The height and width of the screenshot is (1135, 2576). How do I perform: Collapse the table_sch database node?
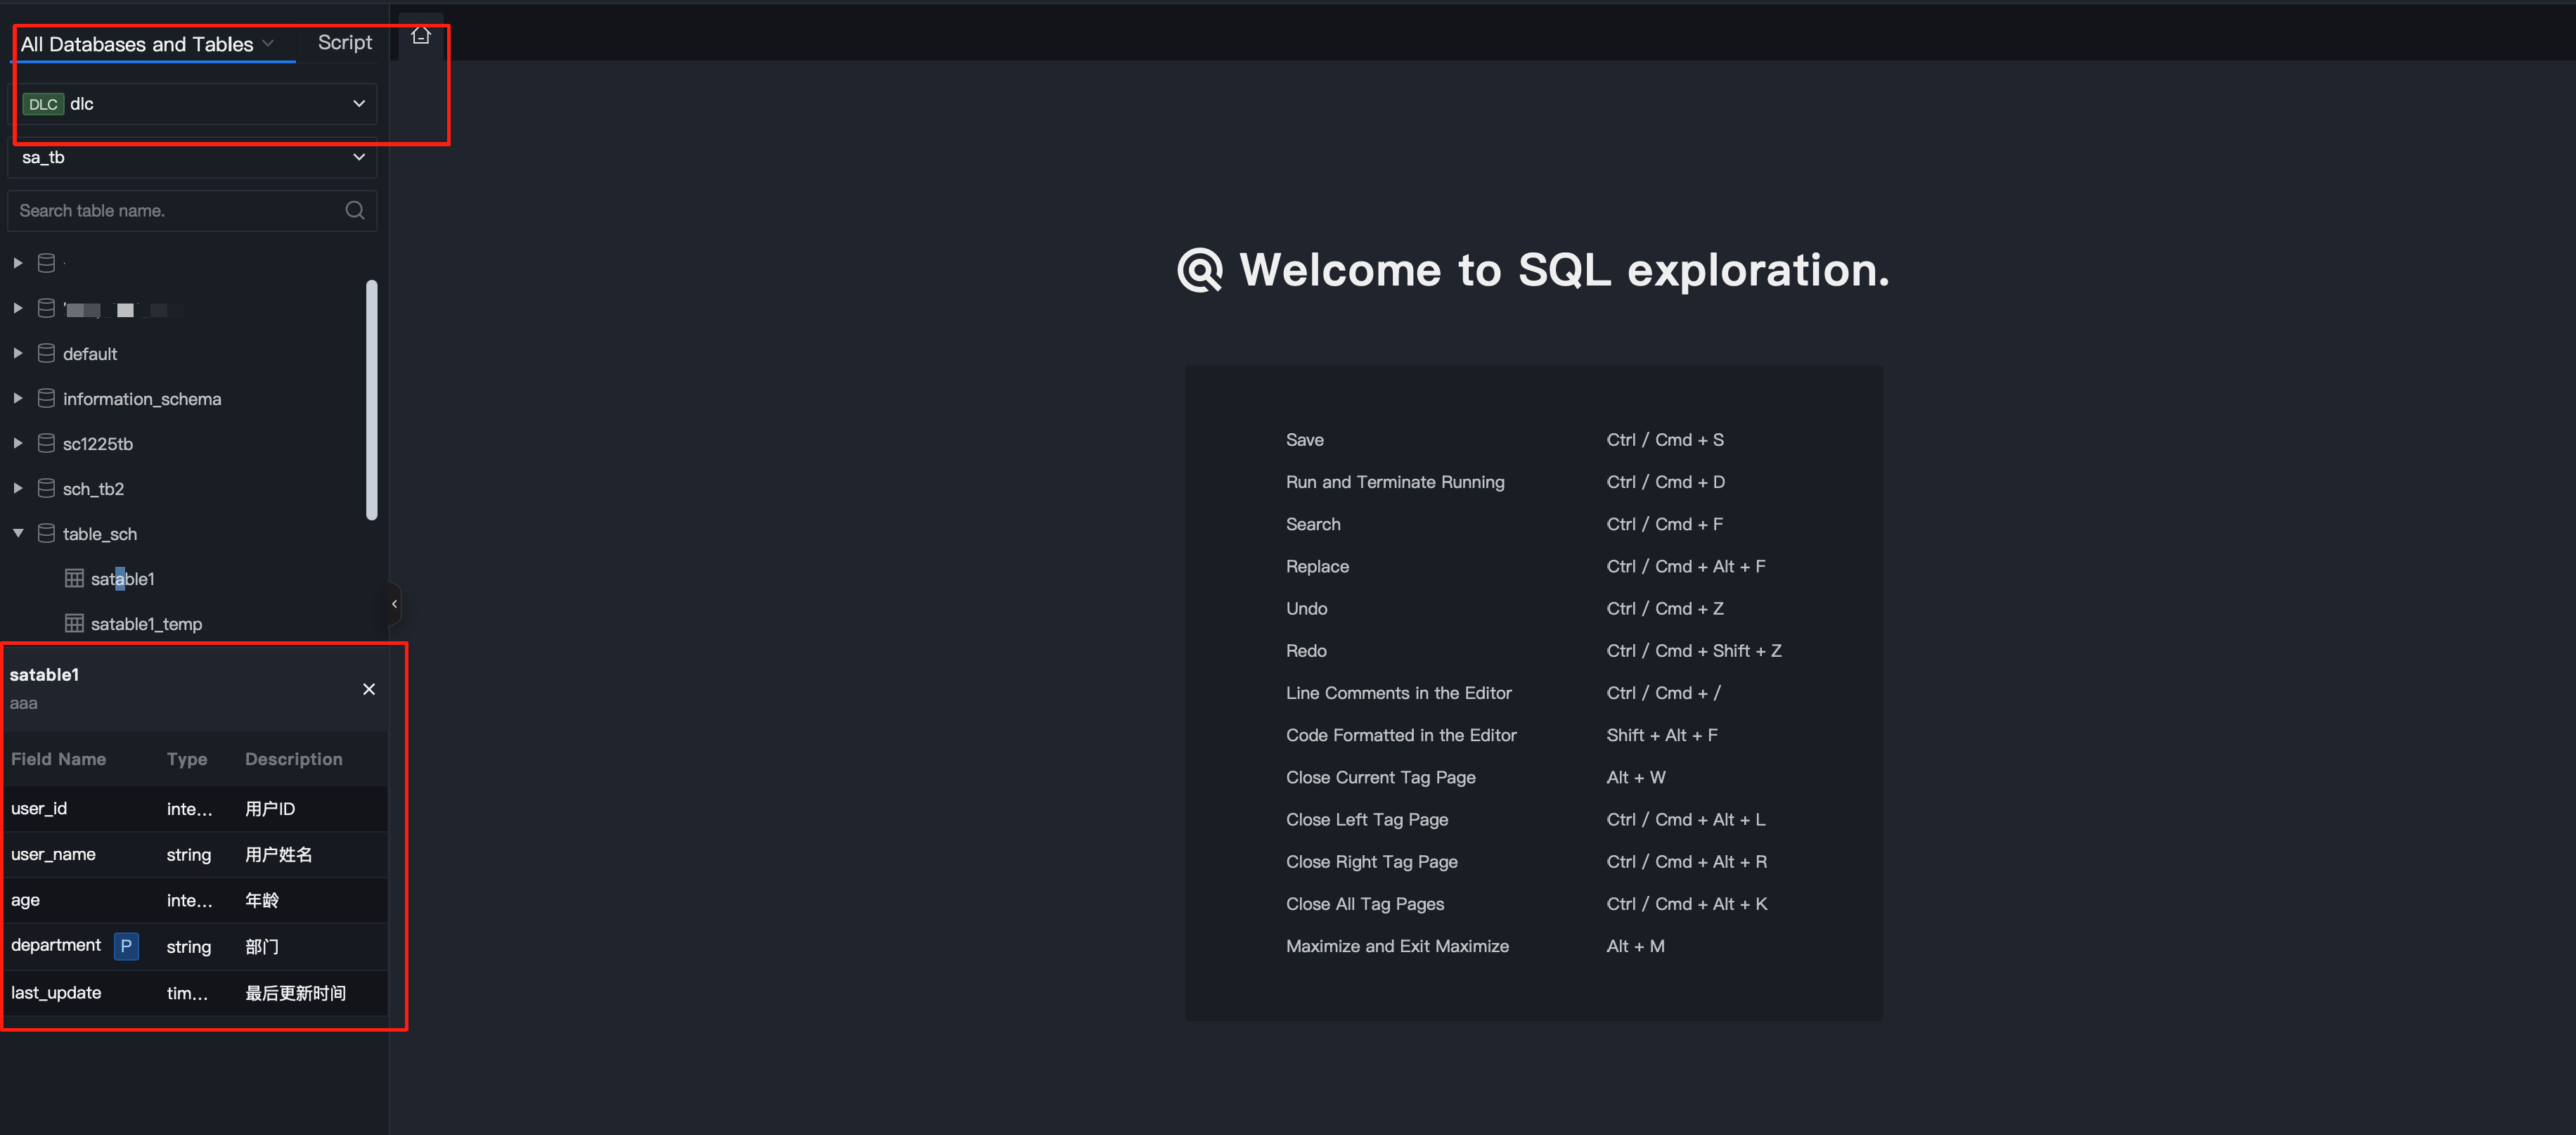tap(18, 534)
